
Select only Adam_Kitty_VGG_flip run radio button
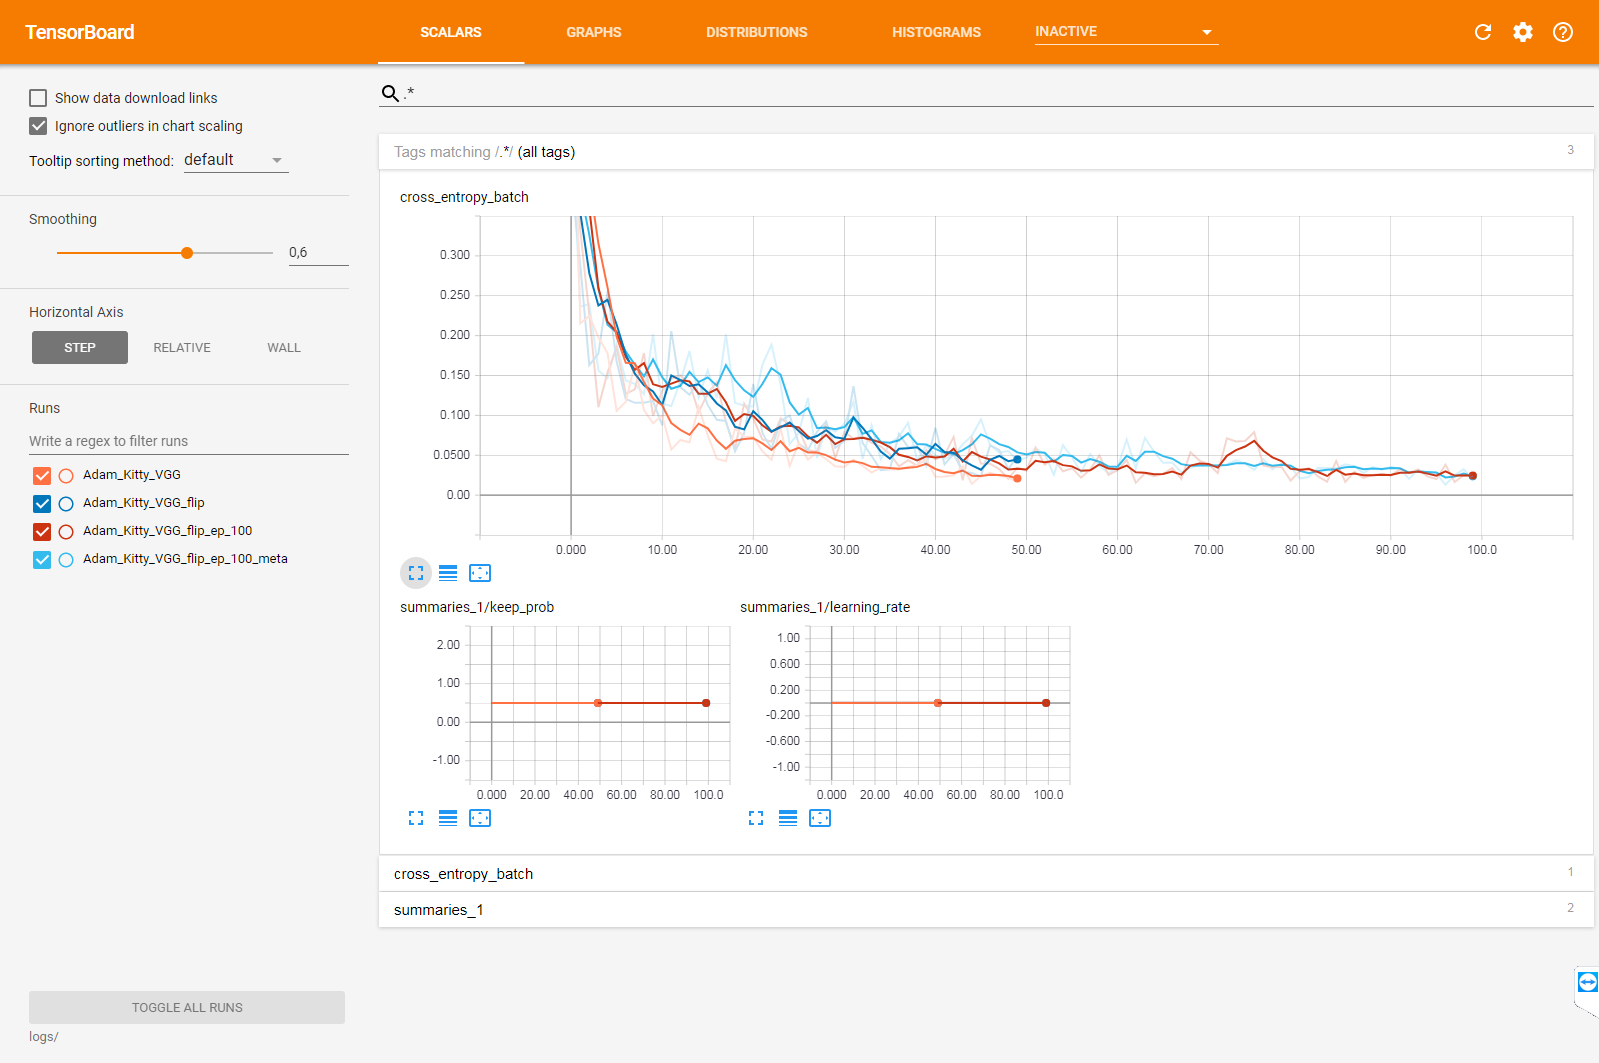point(66,504)
